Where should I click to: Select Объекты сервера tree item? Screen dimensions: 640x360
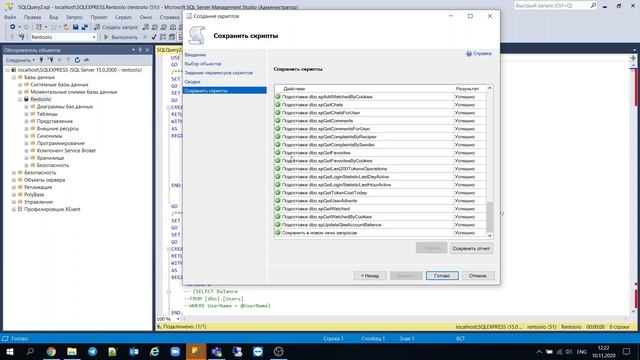click(44, 180)
